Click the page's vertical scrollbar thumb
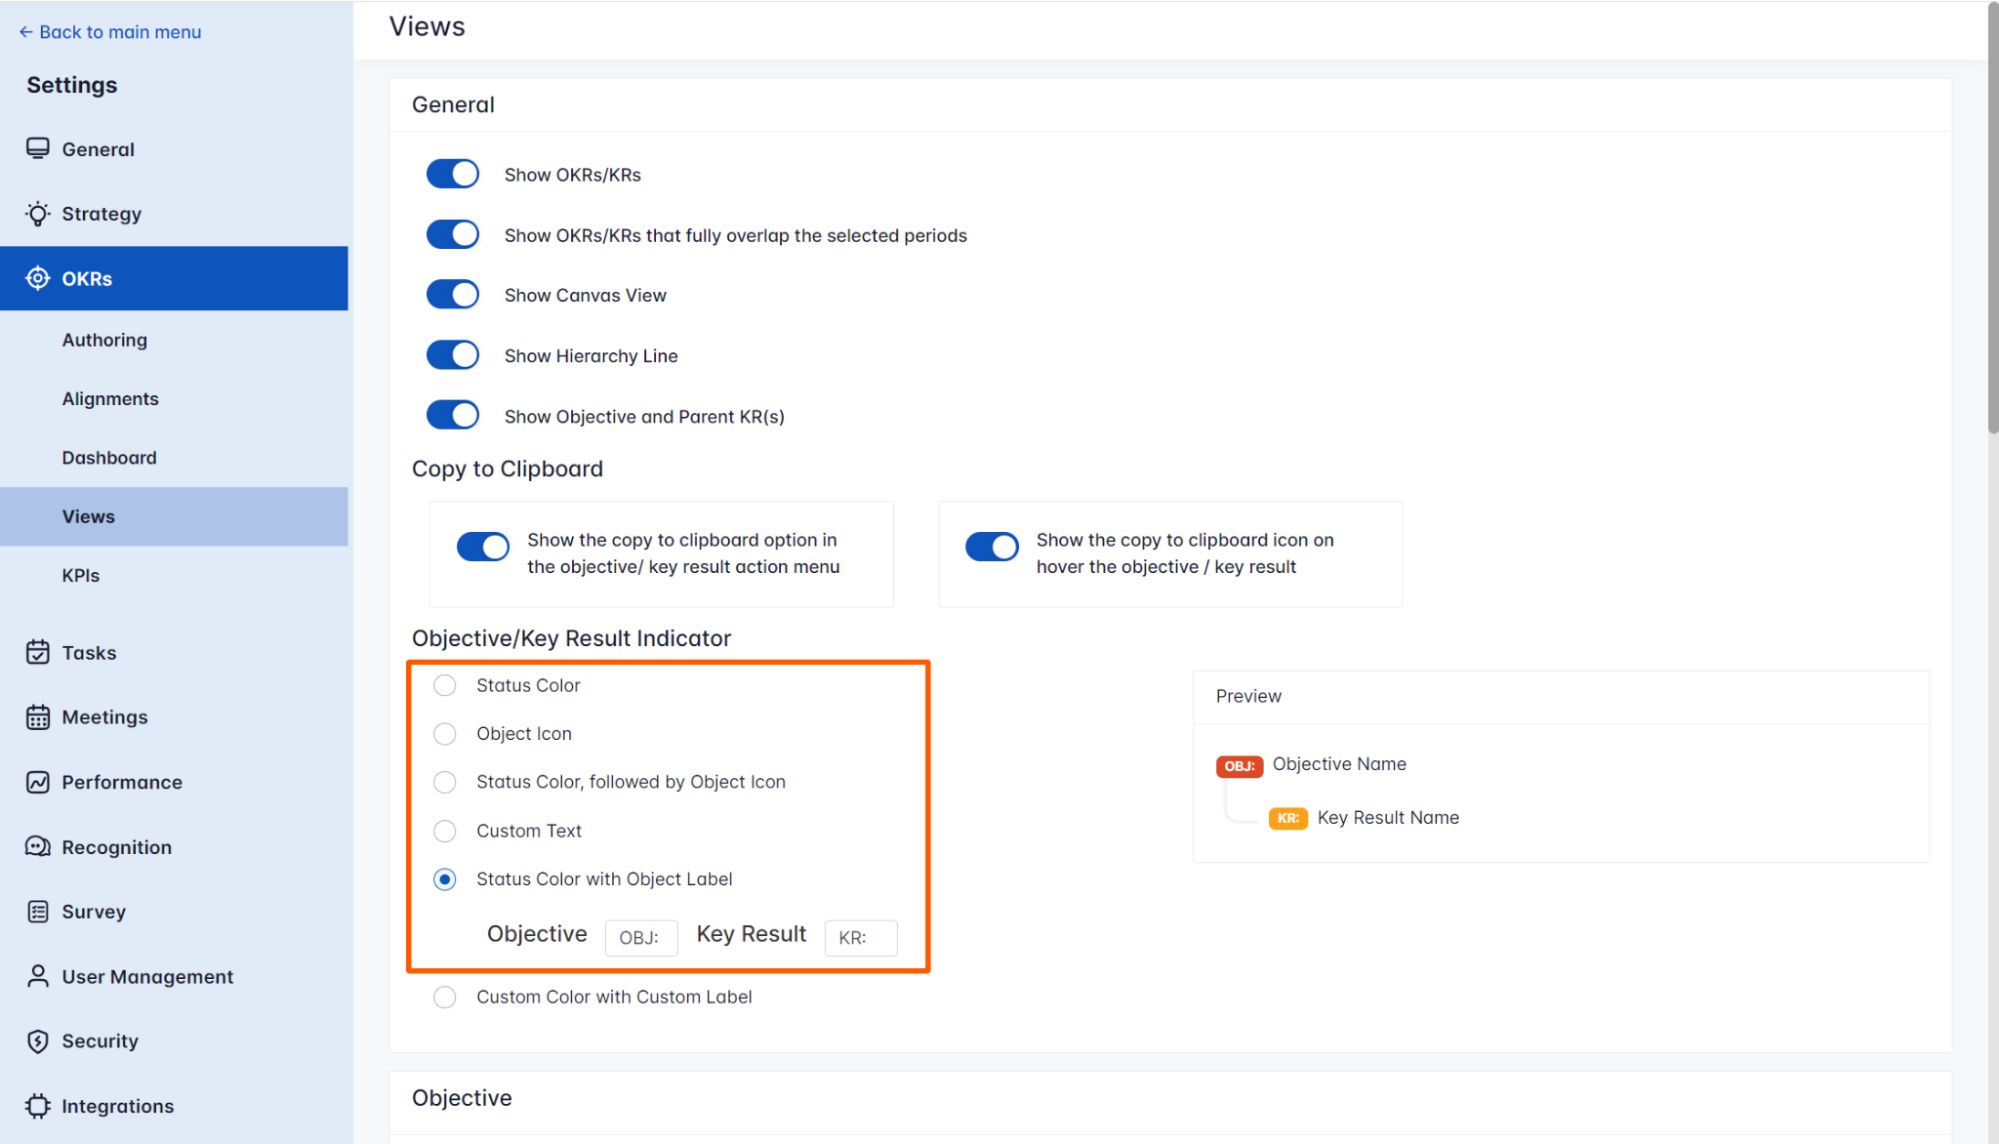This screenshot has width=1999, height=1144. pos(1992,220)
